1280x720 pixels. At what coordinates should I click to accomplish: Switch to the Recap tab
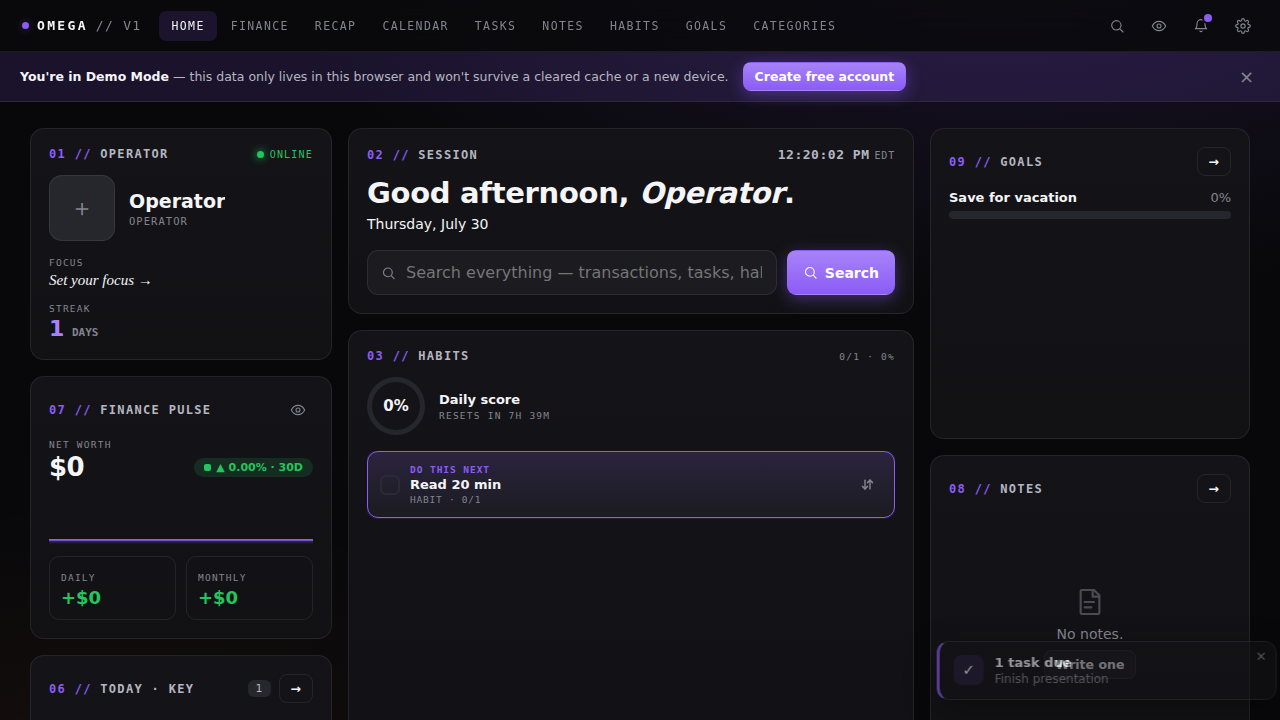coord(335,26)
